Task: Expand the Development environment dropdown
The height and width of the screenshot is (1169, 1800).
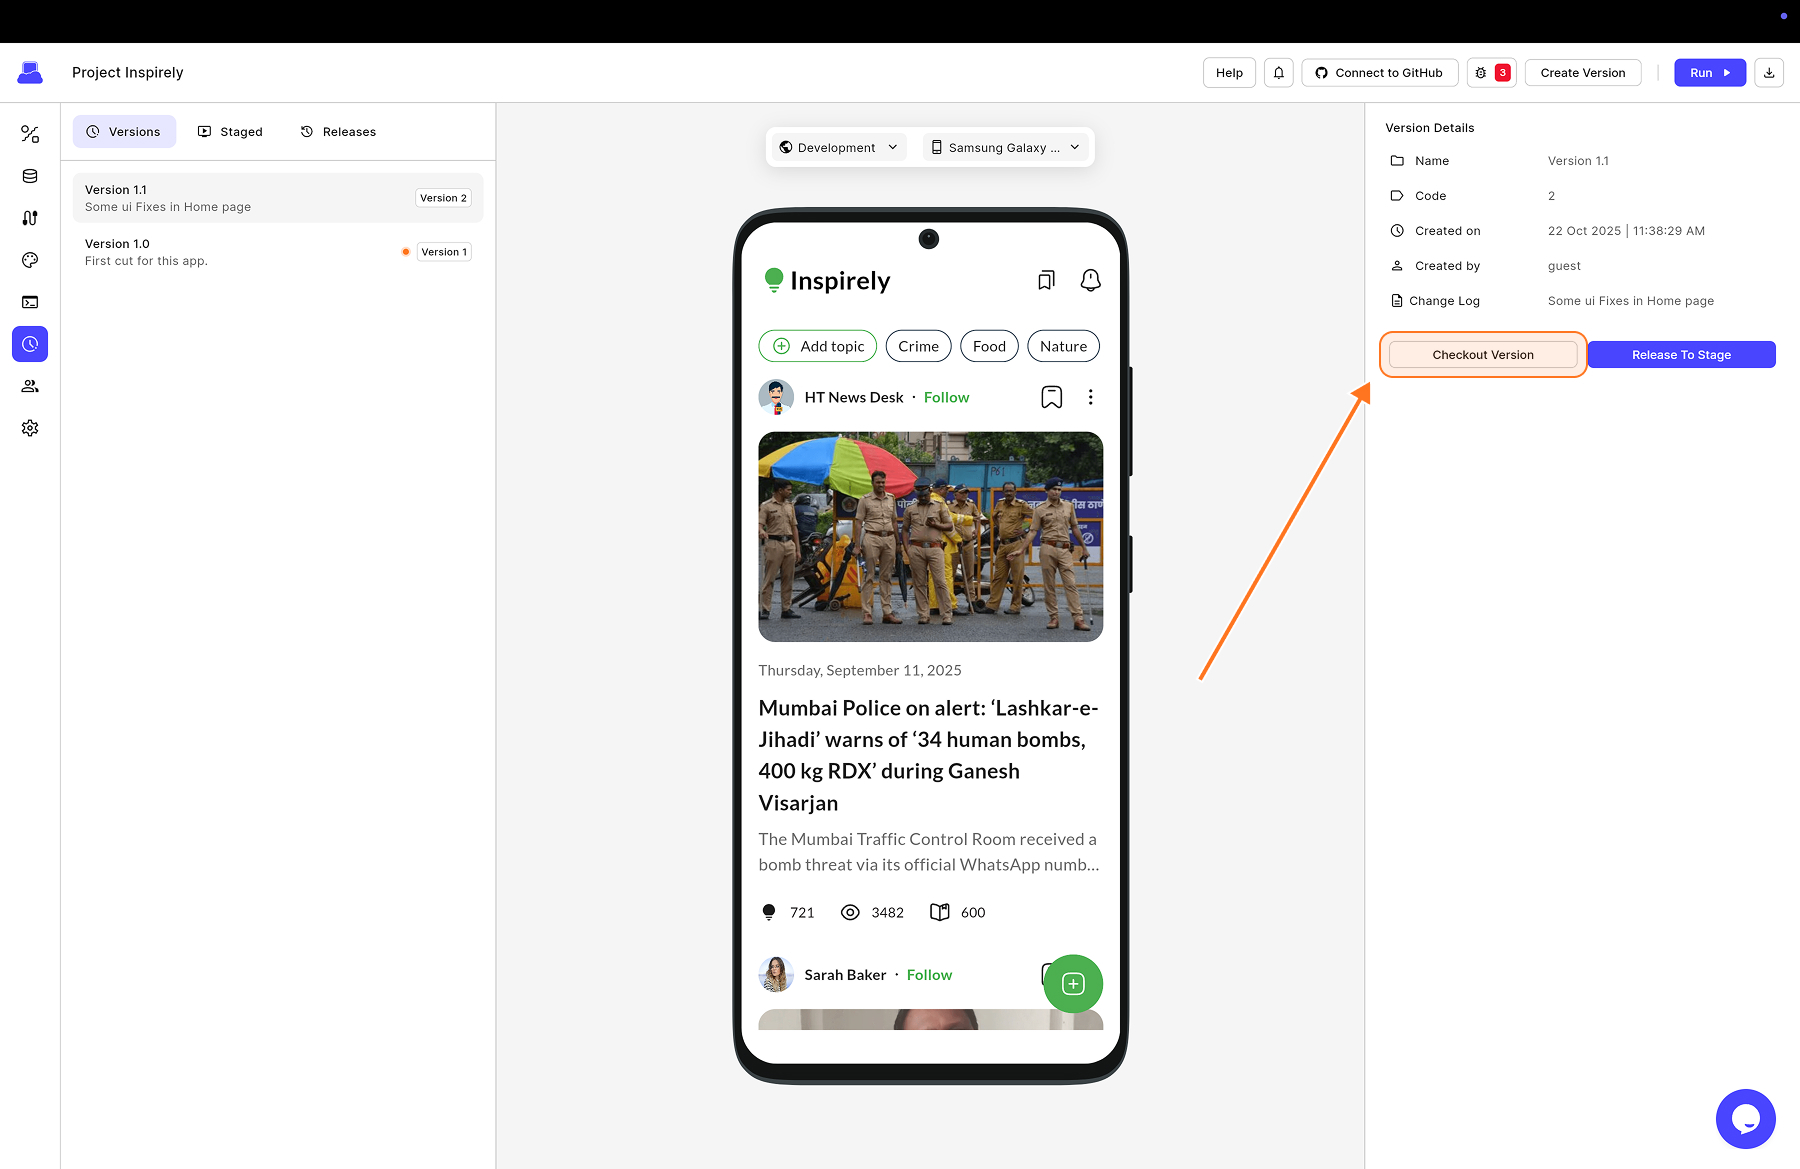Action: 838,148
